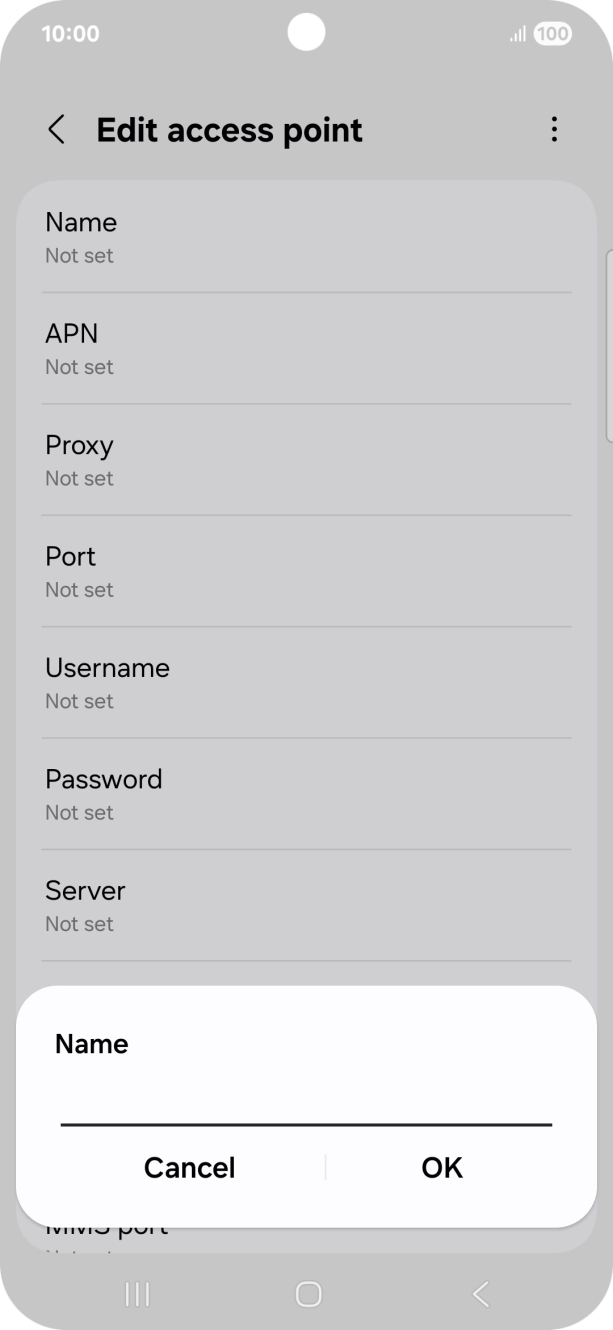This screenshot has width=613, height=1330.
Task: Open the three-dot overflow menu
Action: pos(554,130)
